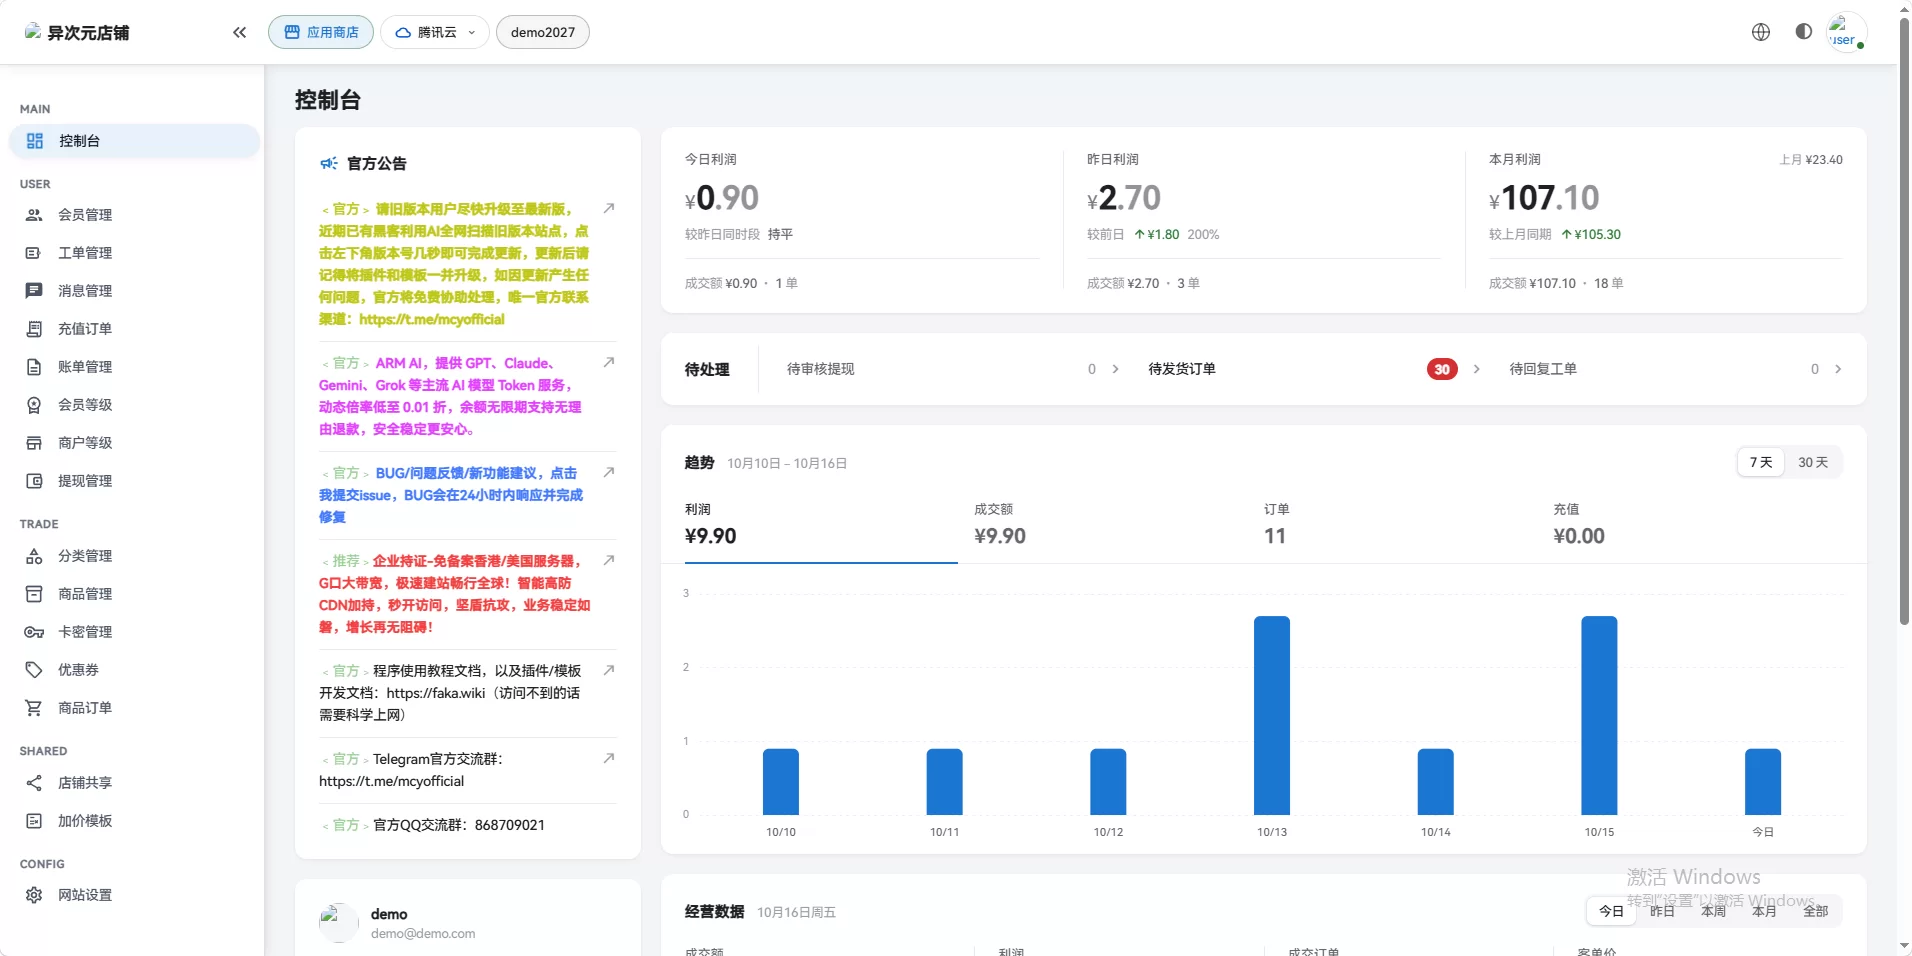
Task: Expand the 腾讯云 dropdown
Action: pyautogui.click(x=435, y=32)
